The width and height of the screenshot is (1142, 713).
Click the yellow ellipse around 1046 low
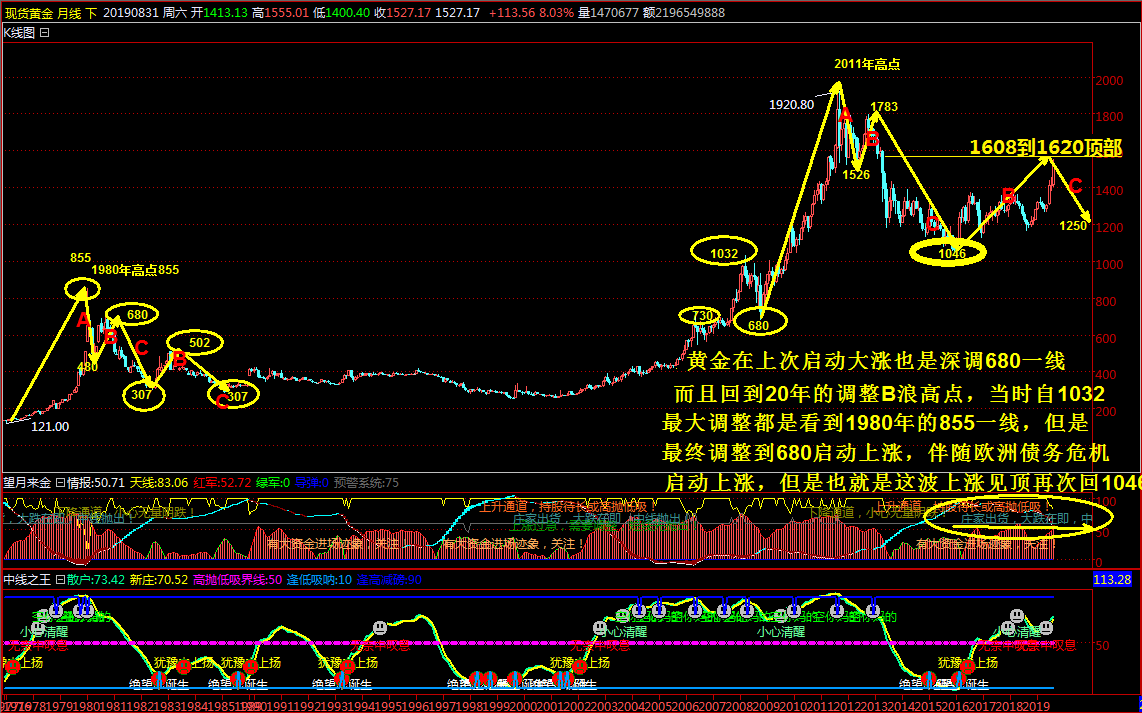948,253
